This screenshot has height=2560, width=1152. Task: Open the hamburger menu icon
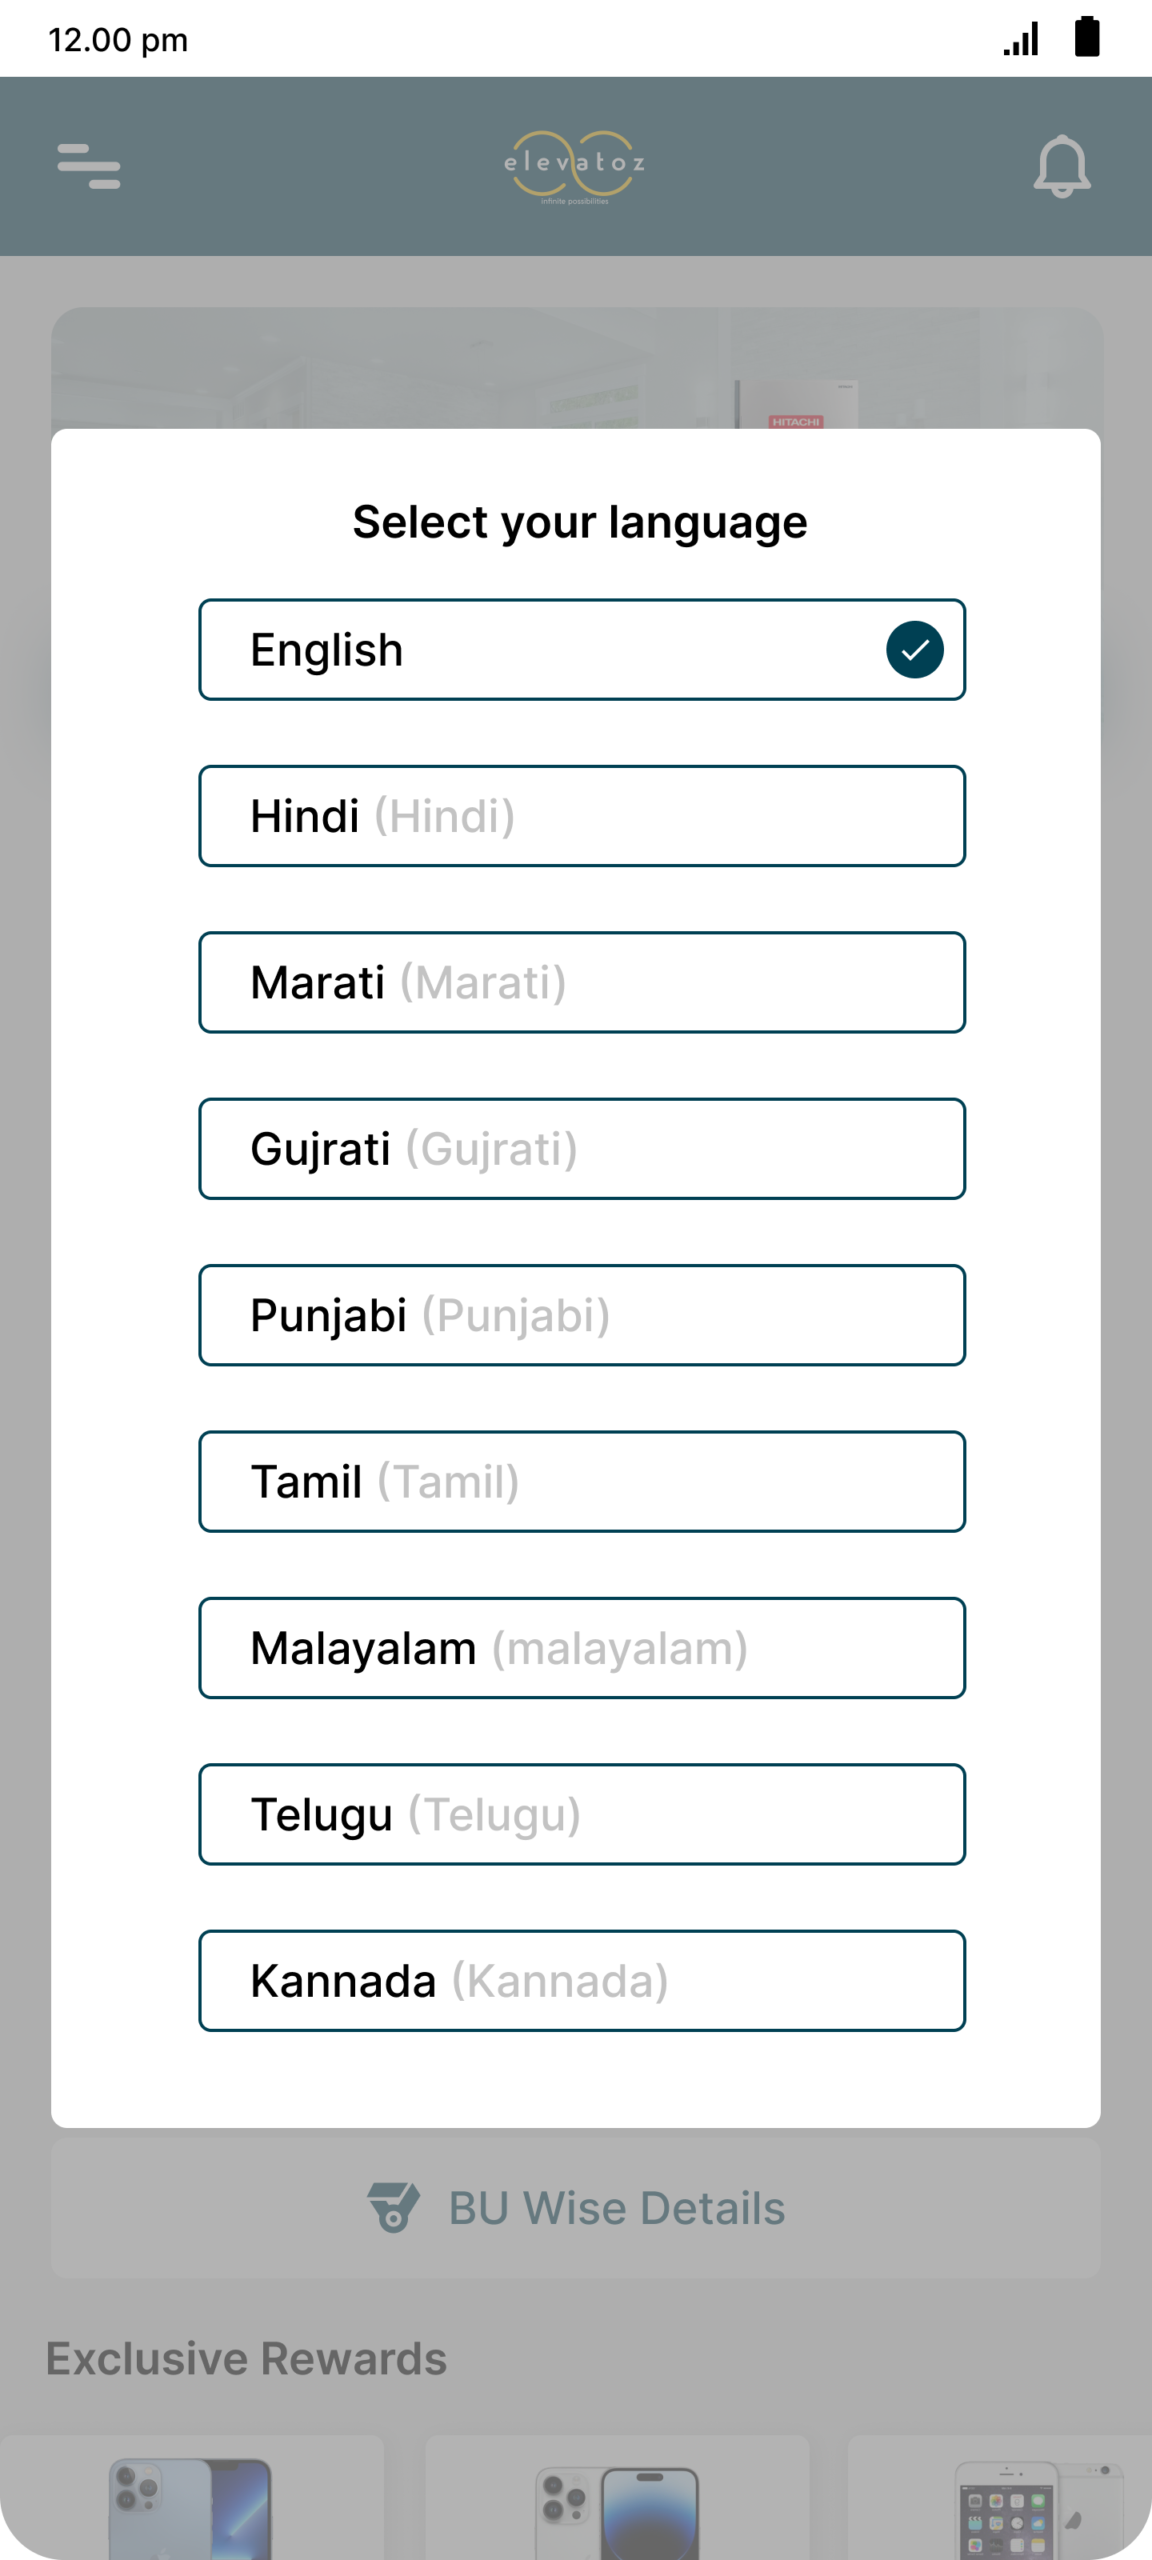pos(89,166)
